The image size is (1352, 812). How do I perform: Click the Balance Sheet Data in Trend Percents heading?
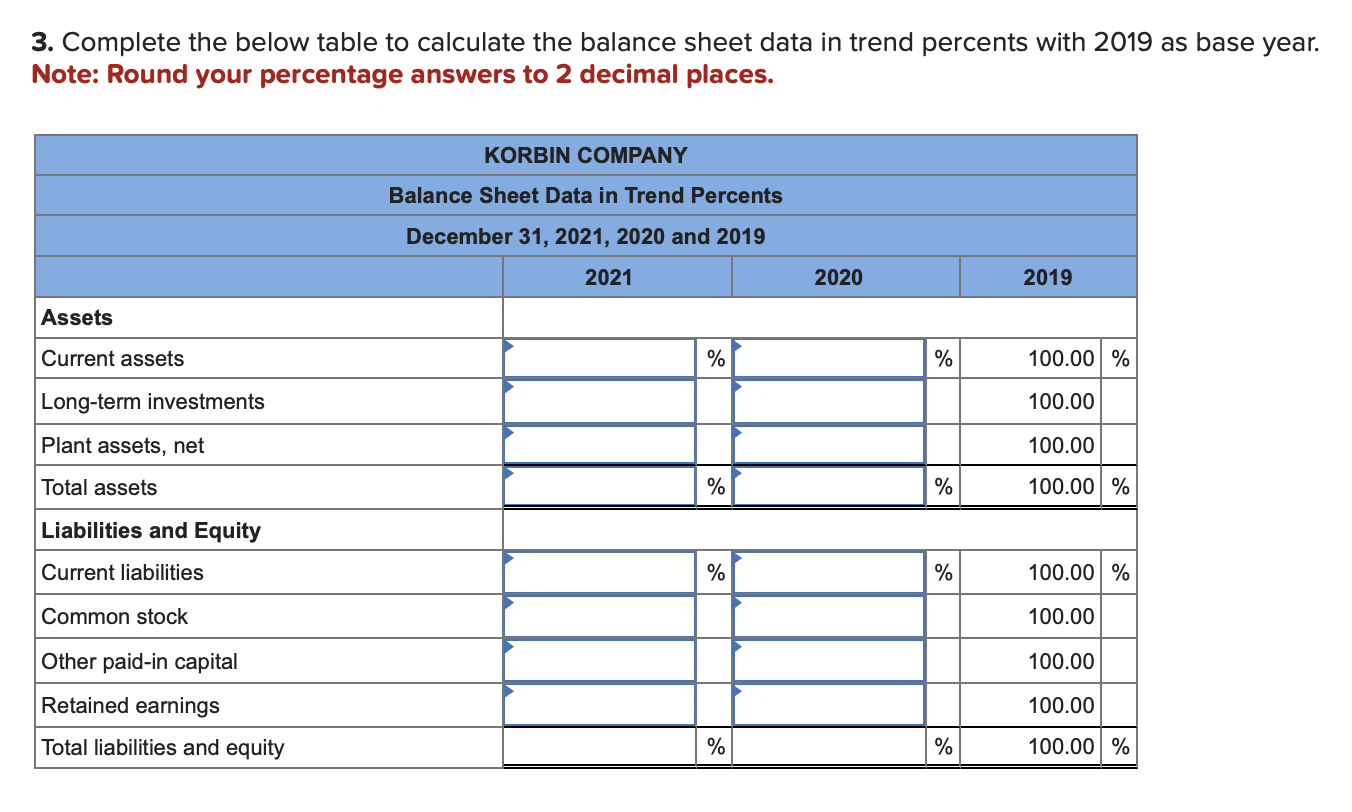tap(586, 195)
